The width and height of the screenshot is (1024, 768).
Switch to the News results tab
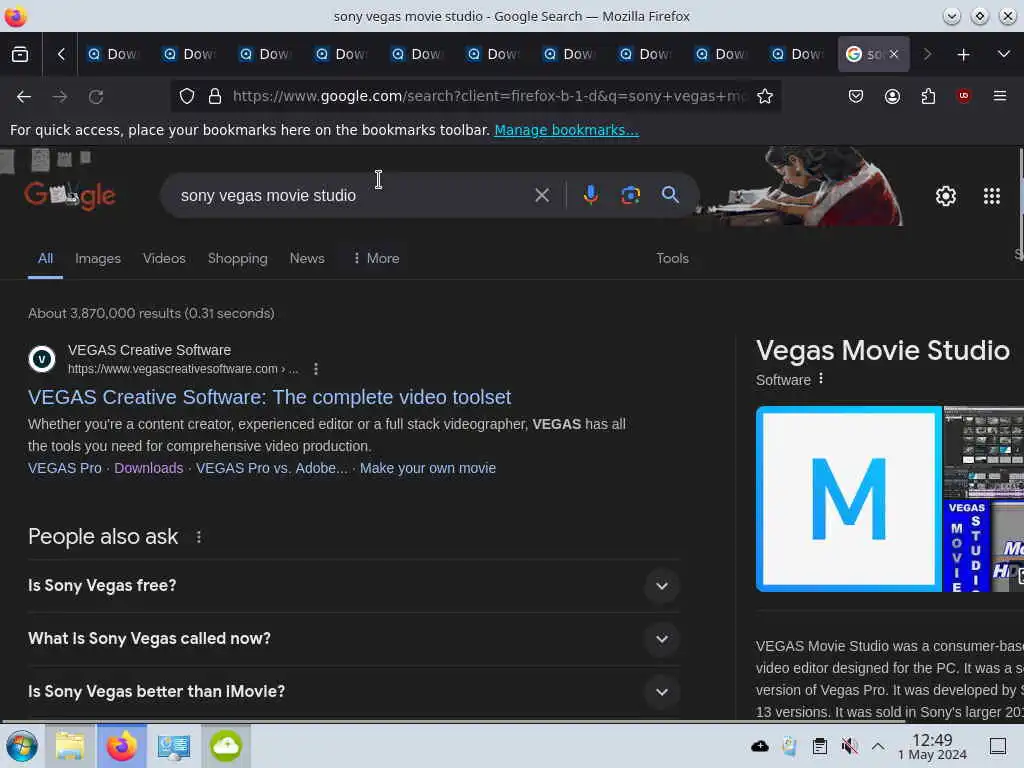pyautogui.click(x=307, y=259)
